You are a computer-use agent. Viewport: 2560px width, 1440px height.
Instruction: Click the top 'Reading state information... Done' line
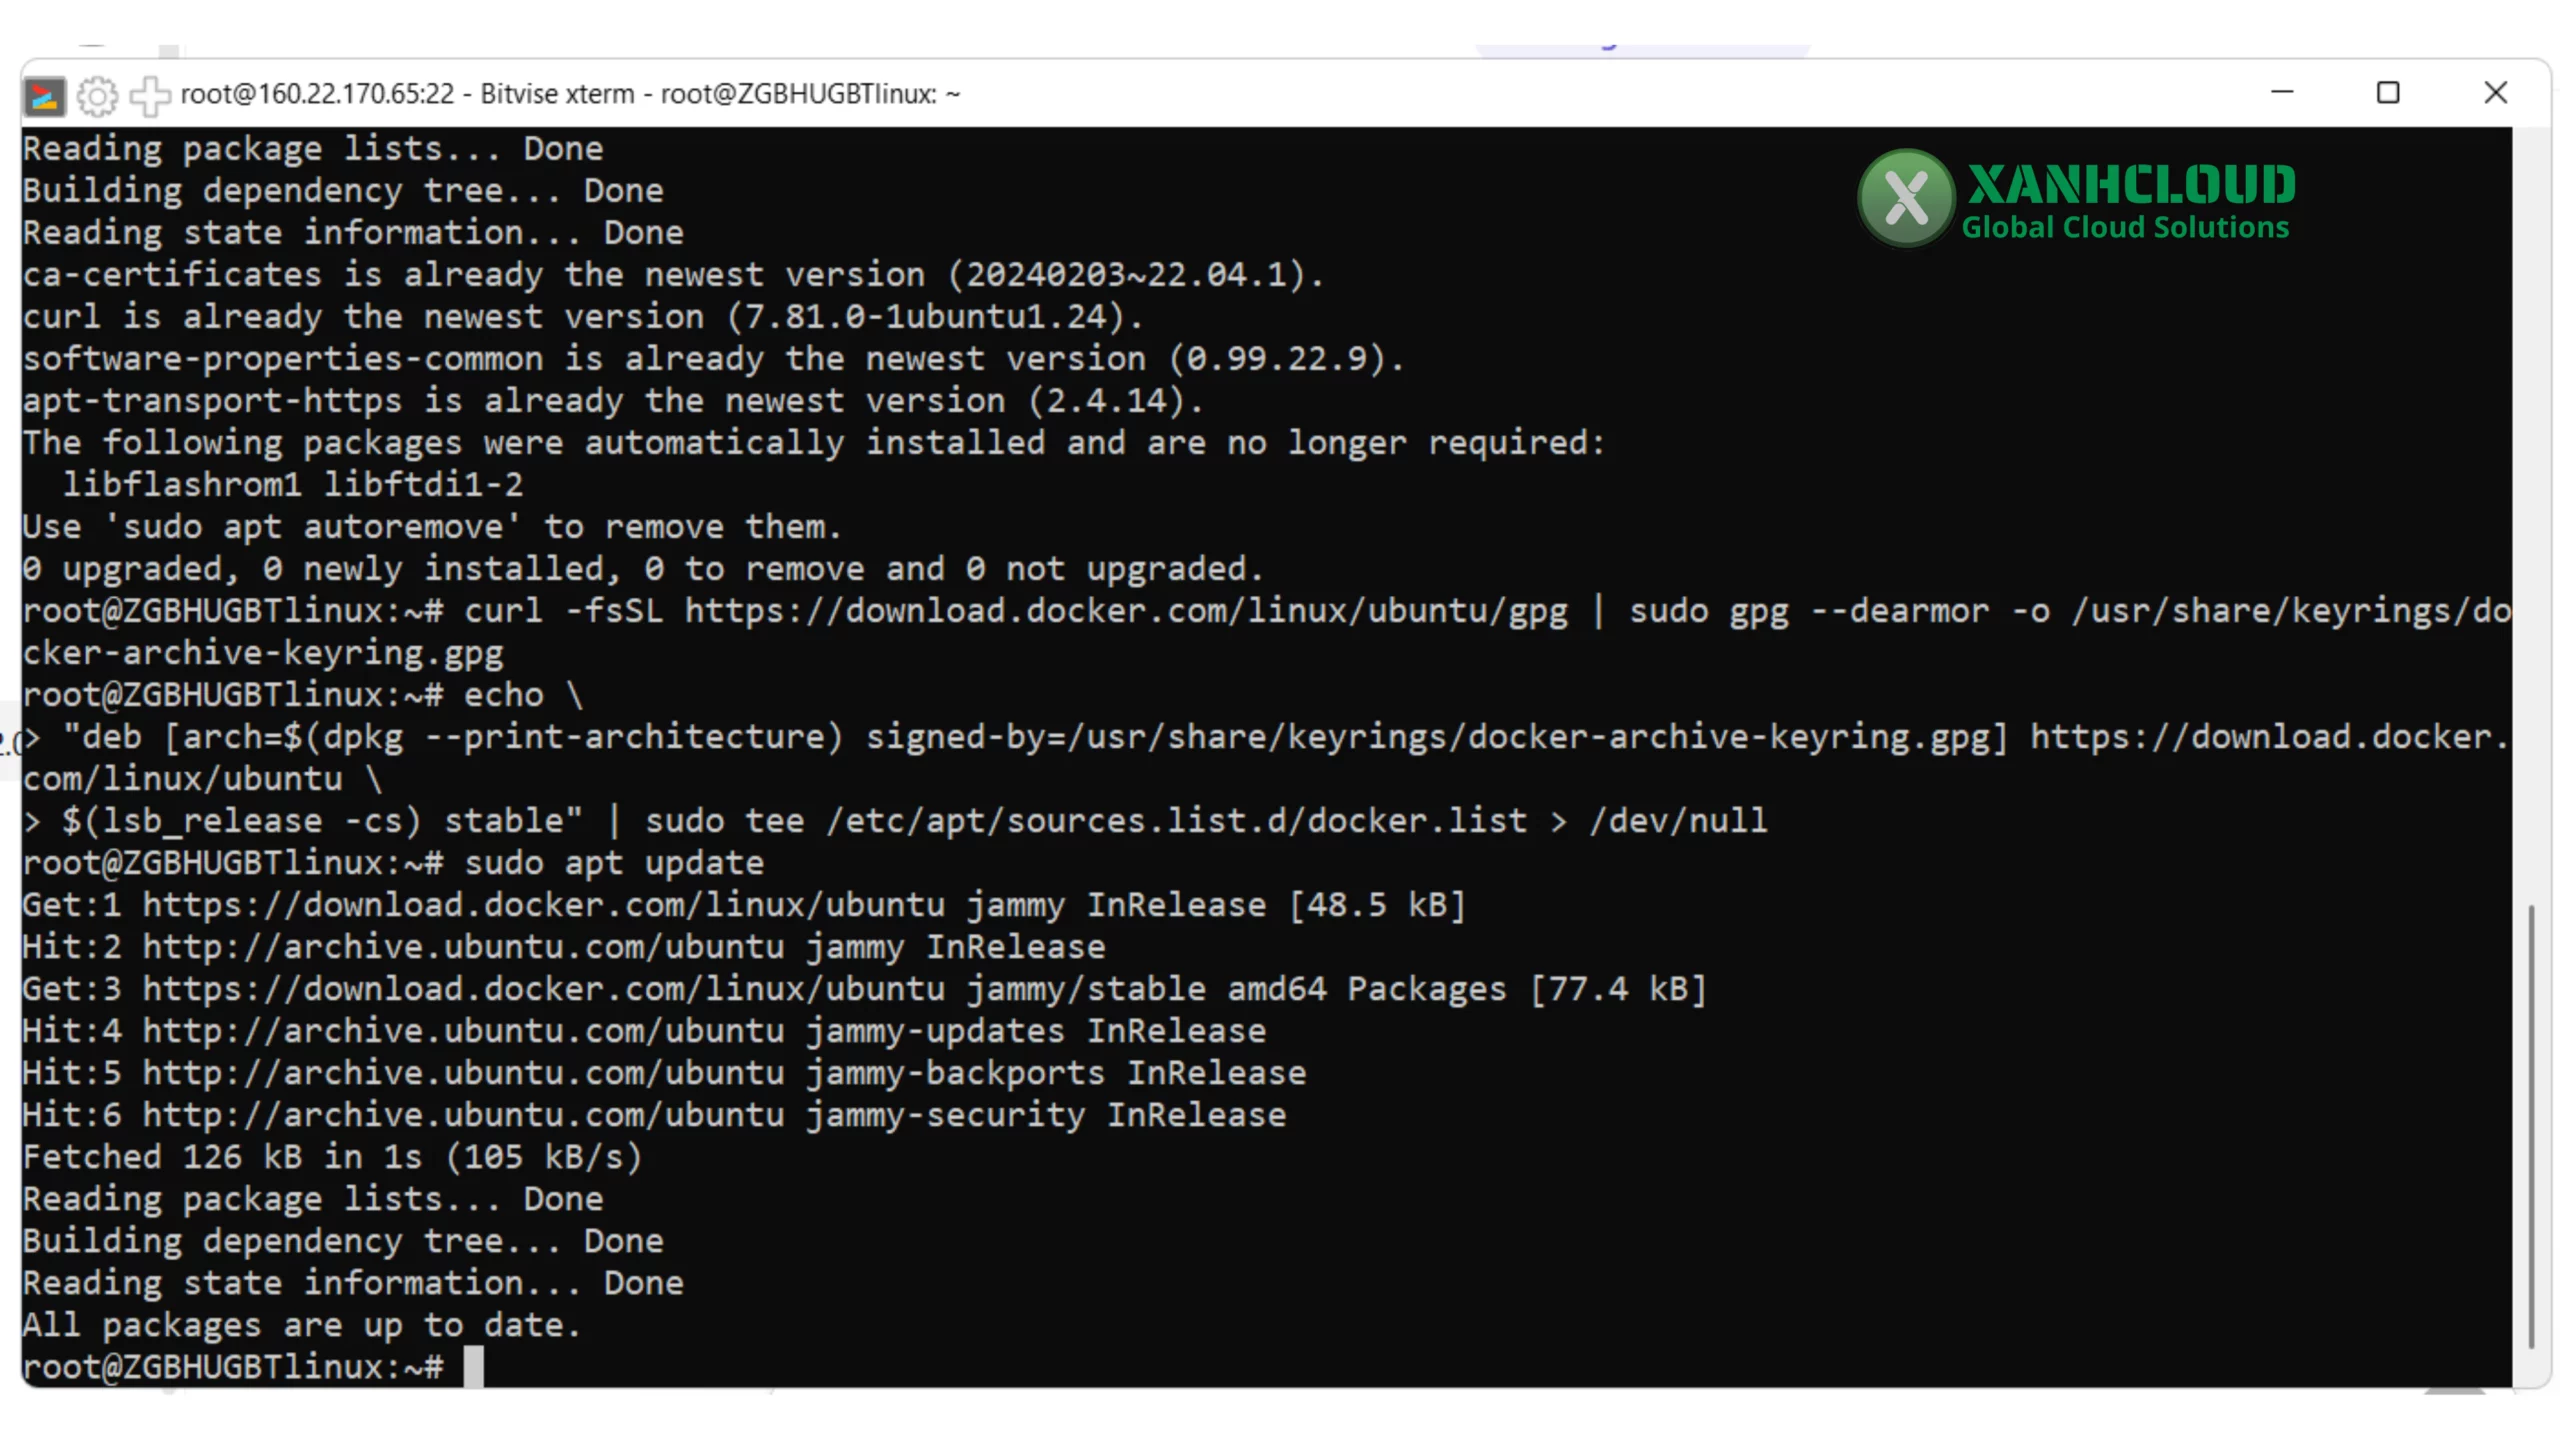[x=353, y=233]
